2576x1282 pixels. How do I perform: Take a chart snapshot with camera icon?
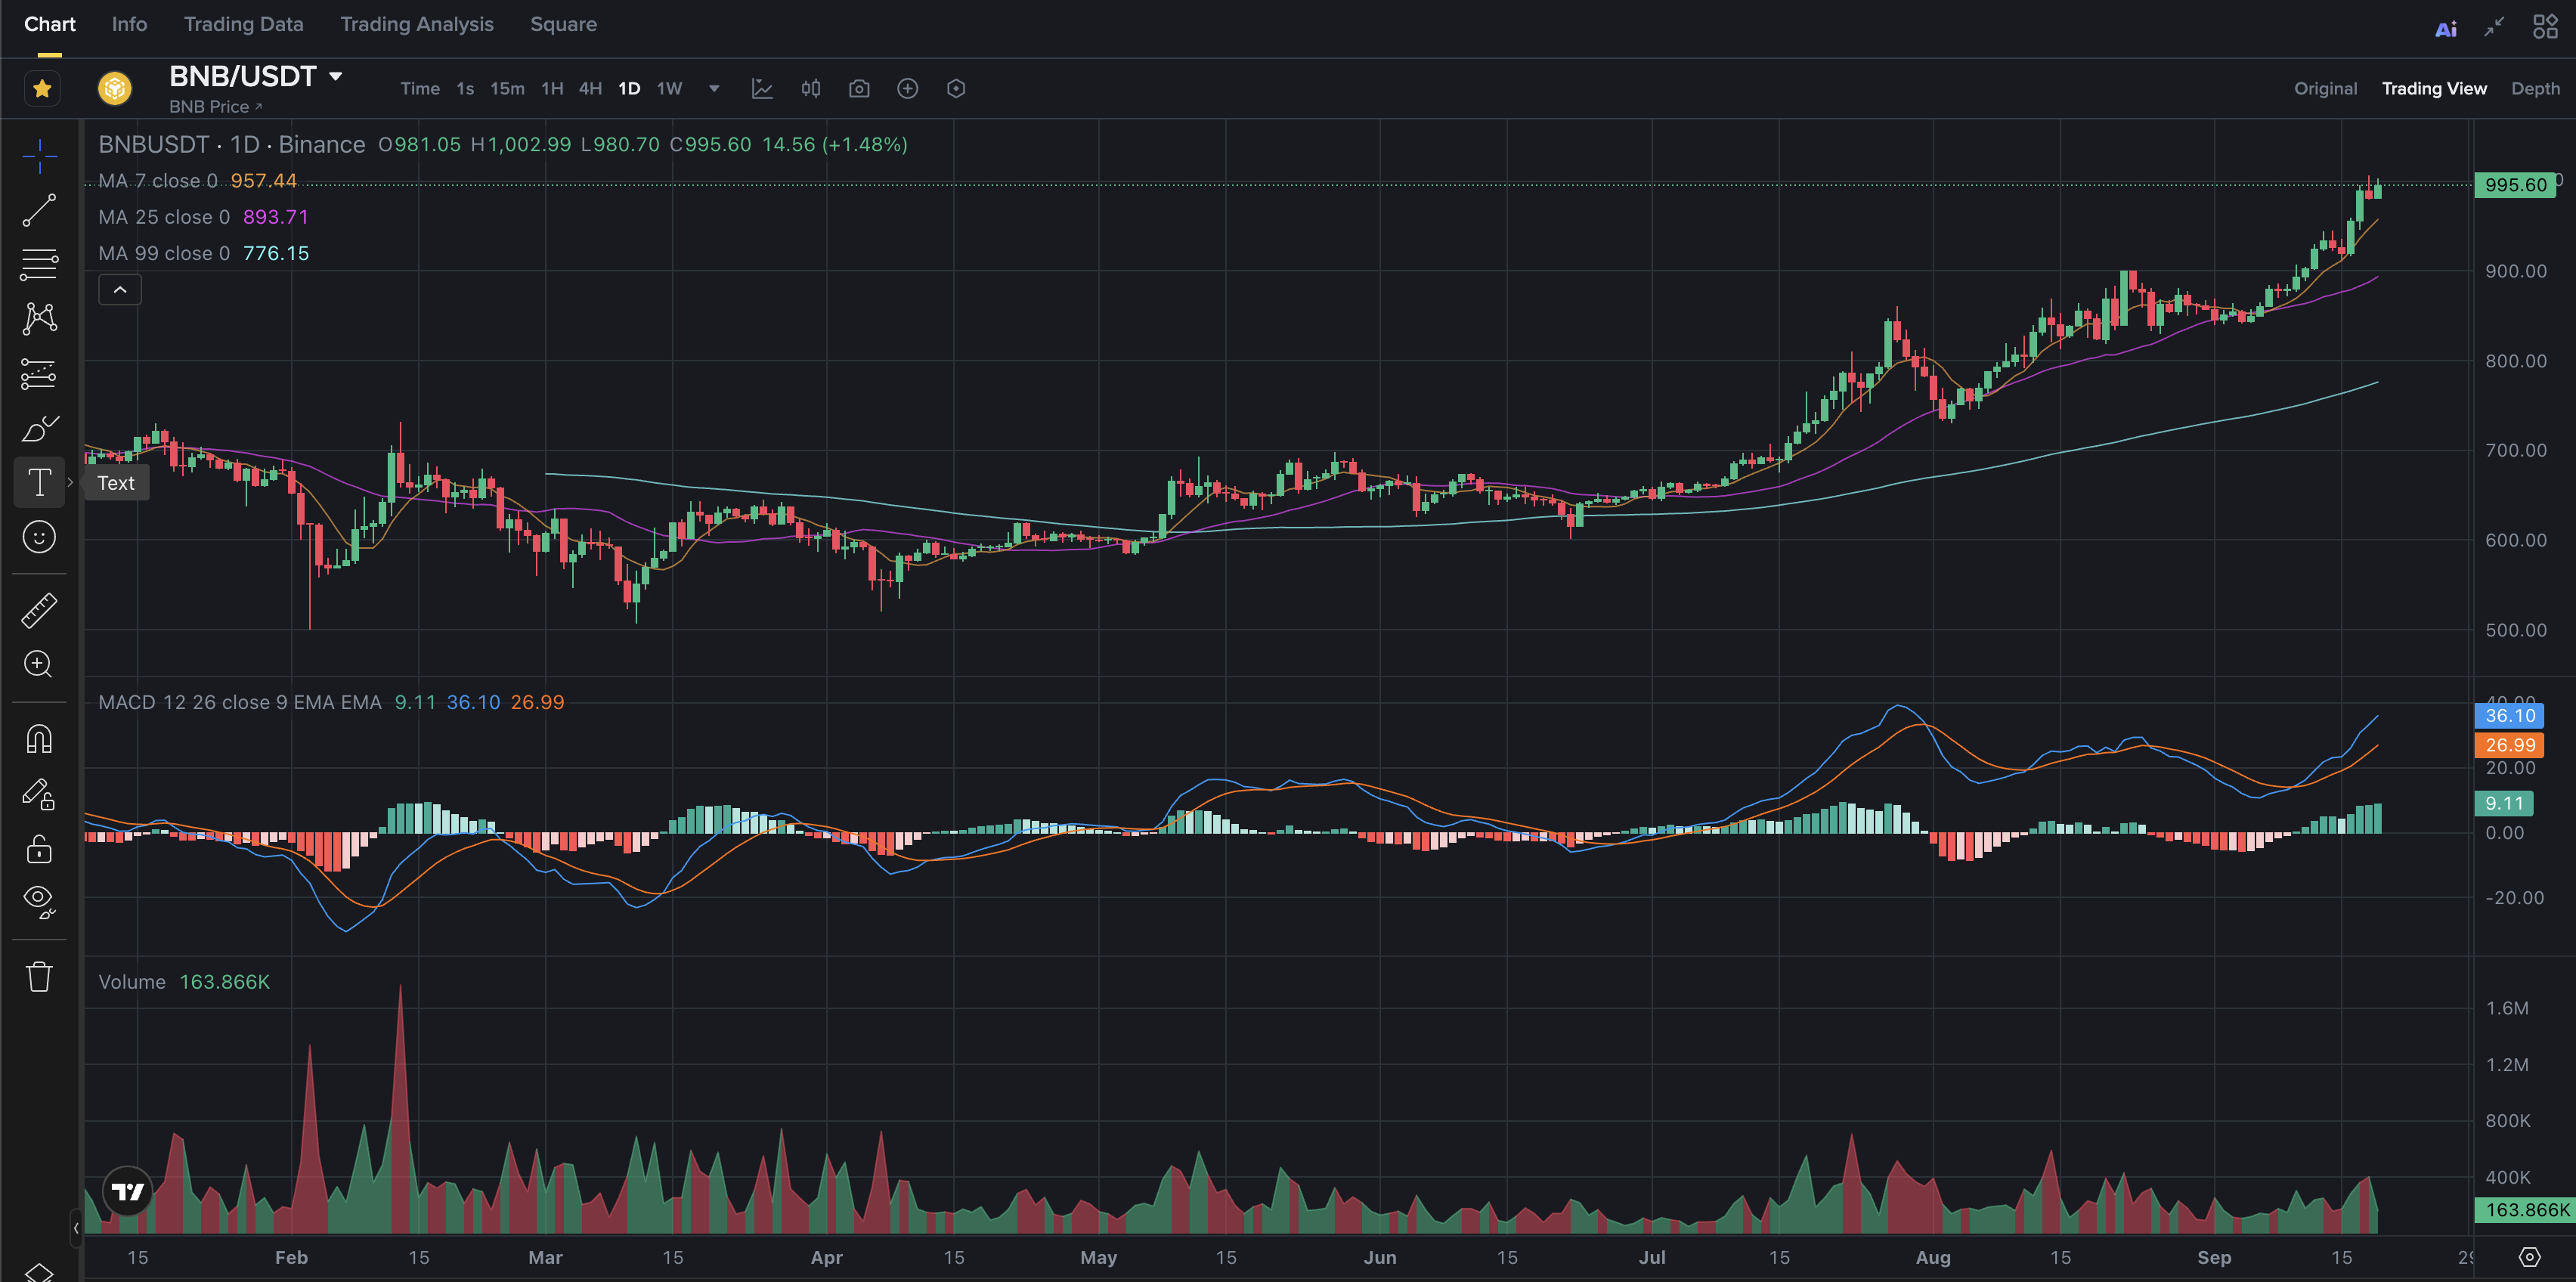tap(859, 89)
